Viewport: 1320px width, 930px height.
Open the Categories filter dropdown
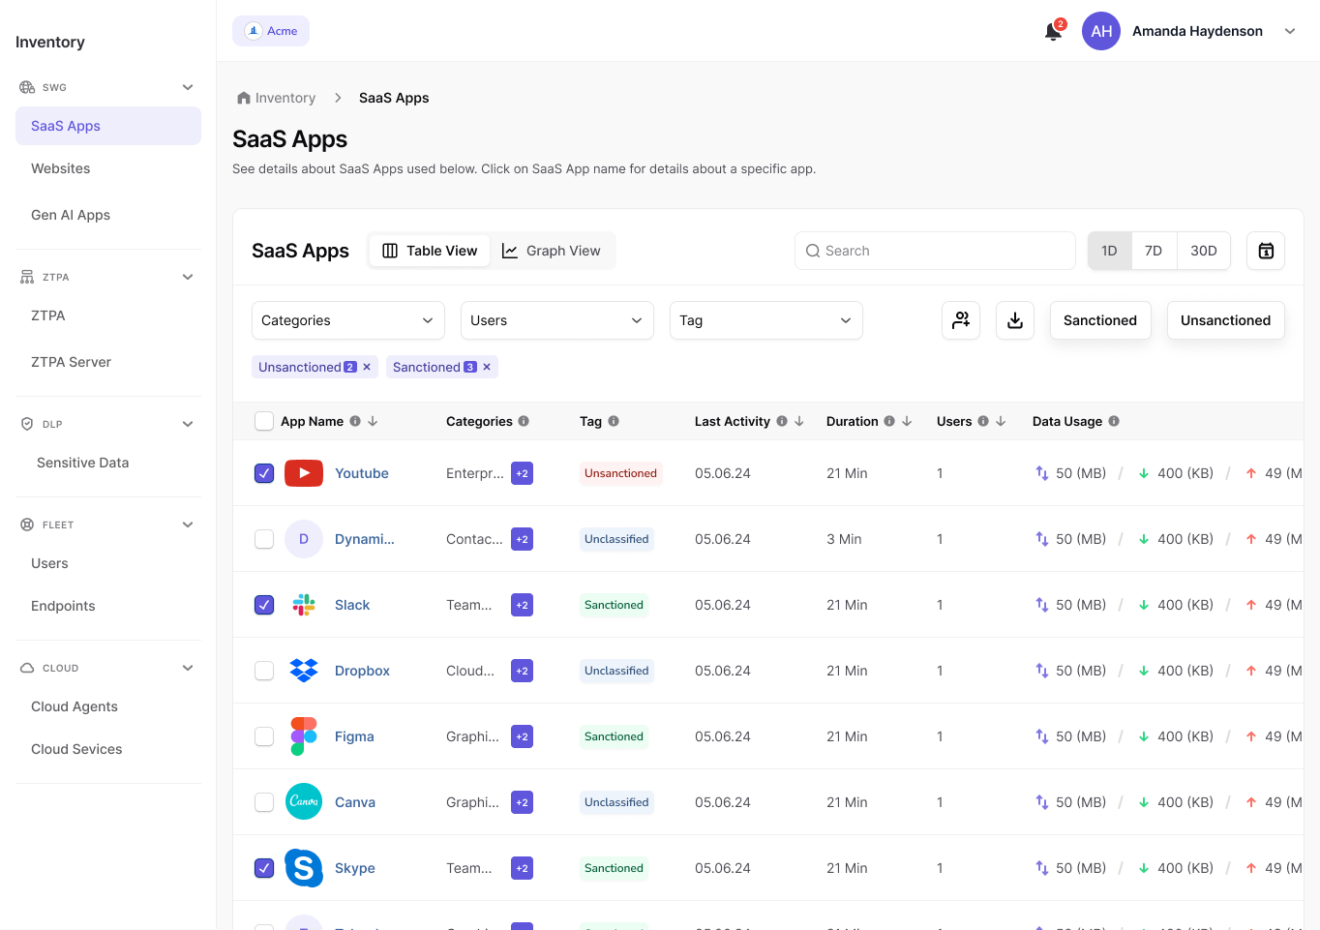tap(347, 320)
